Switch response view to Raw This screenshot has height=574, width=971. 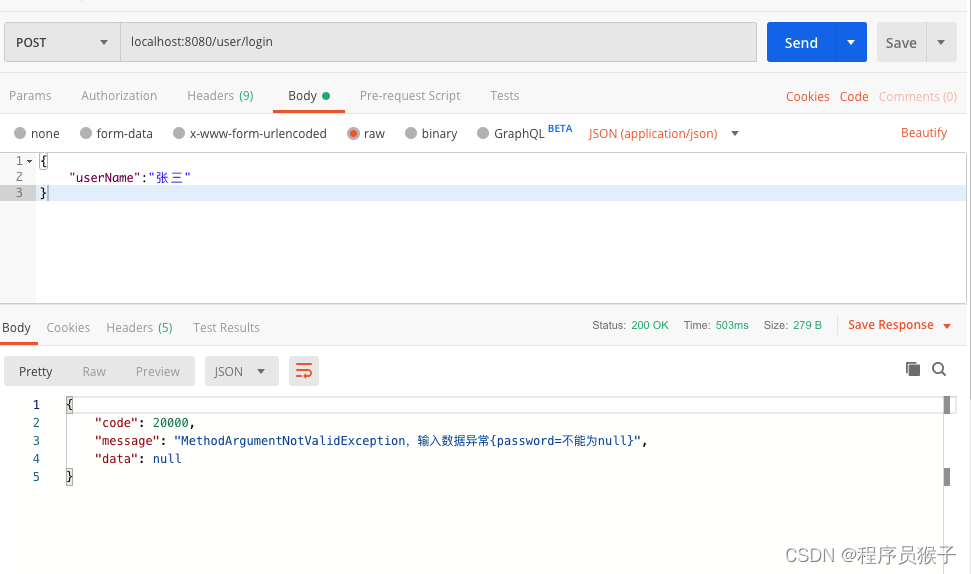[x=94, y=372]
